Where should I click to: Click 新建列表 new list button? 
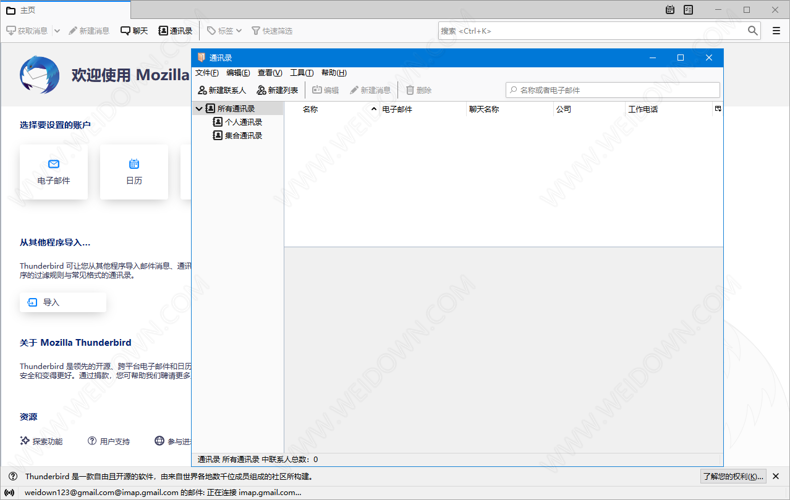278,90
